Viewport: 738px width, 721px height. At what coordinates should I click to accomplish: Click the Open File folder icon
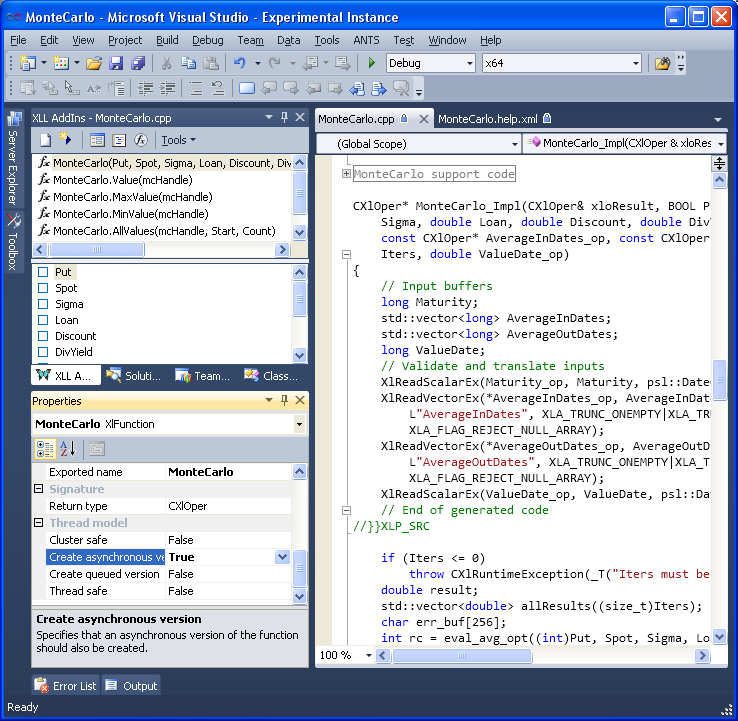(x=94, y=63)
